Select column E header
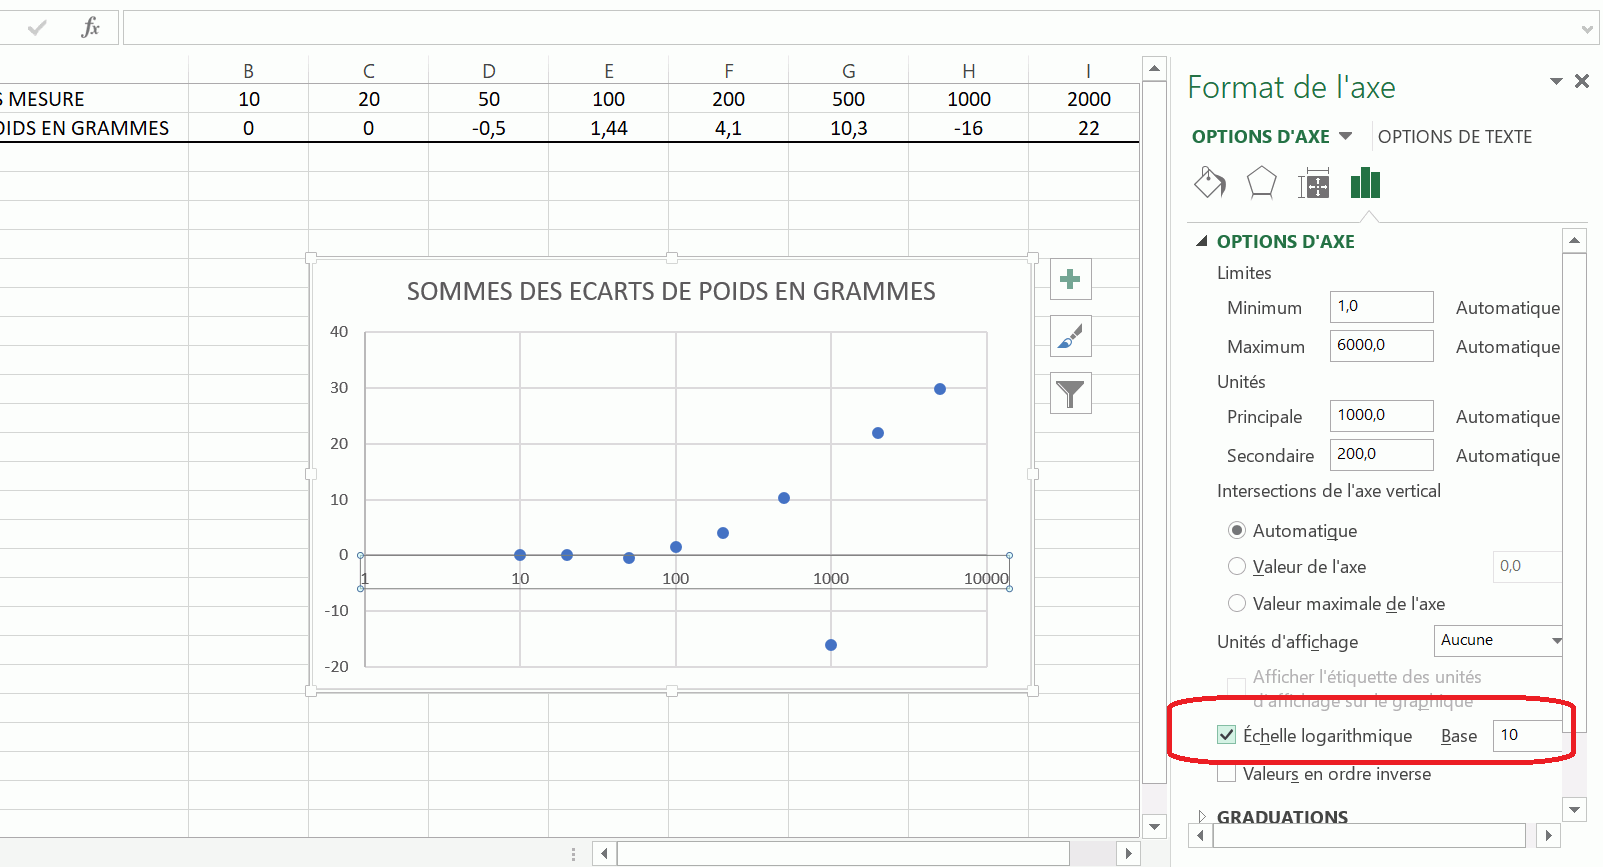This screenshot has width=1603, height=867. [609, 71]
